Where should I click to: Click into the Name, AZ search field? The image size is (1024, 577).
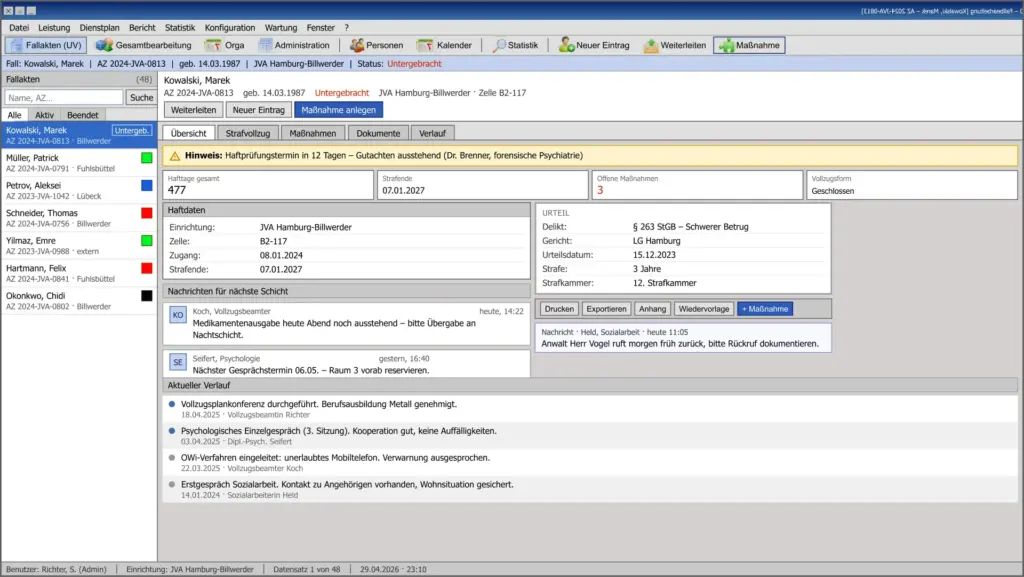[x=63, y=97]
